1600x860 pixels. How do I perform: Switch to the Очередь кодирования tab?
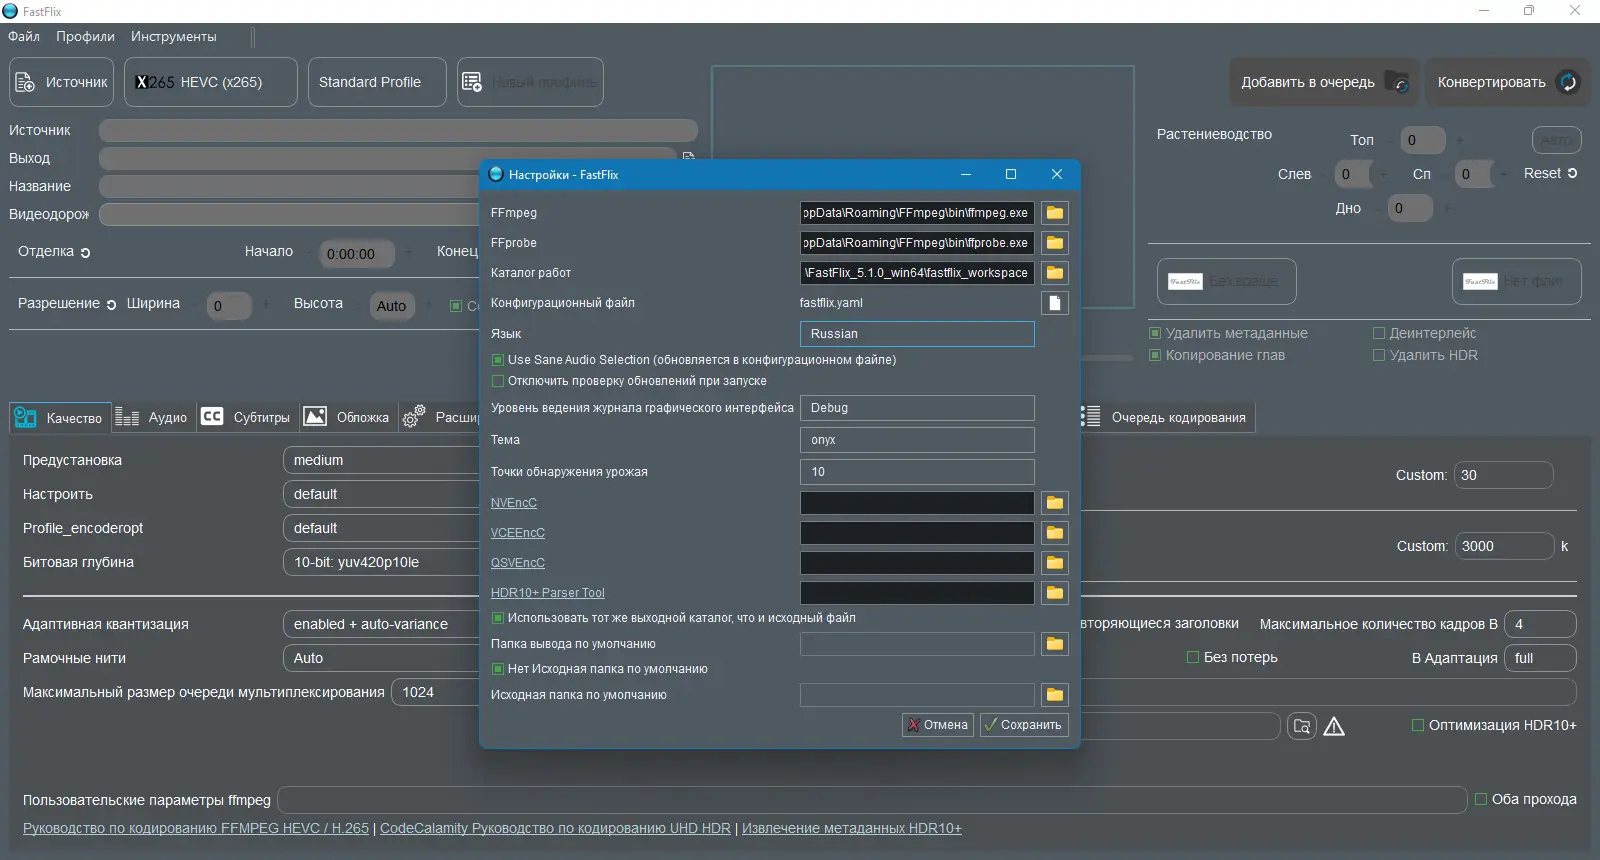pos(1166,418)
